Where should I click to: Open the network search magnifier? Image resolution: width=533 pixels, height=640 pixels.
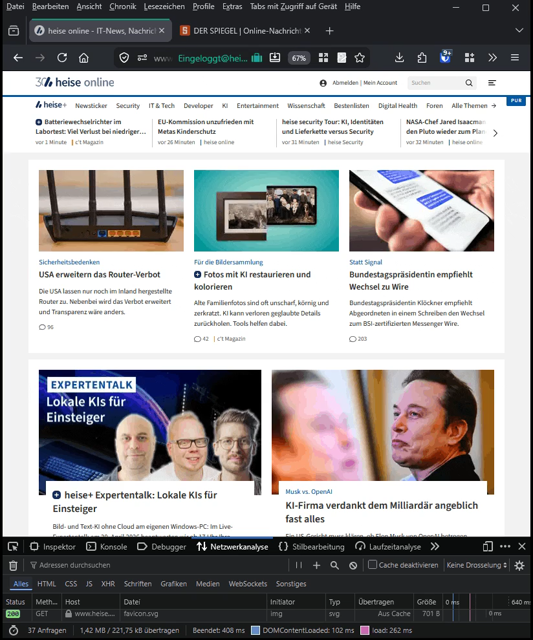coord(334,565)
